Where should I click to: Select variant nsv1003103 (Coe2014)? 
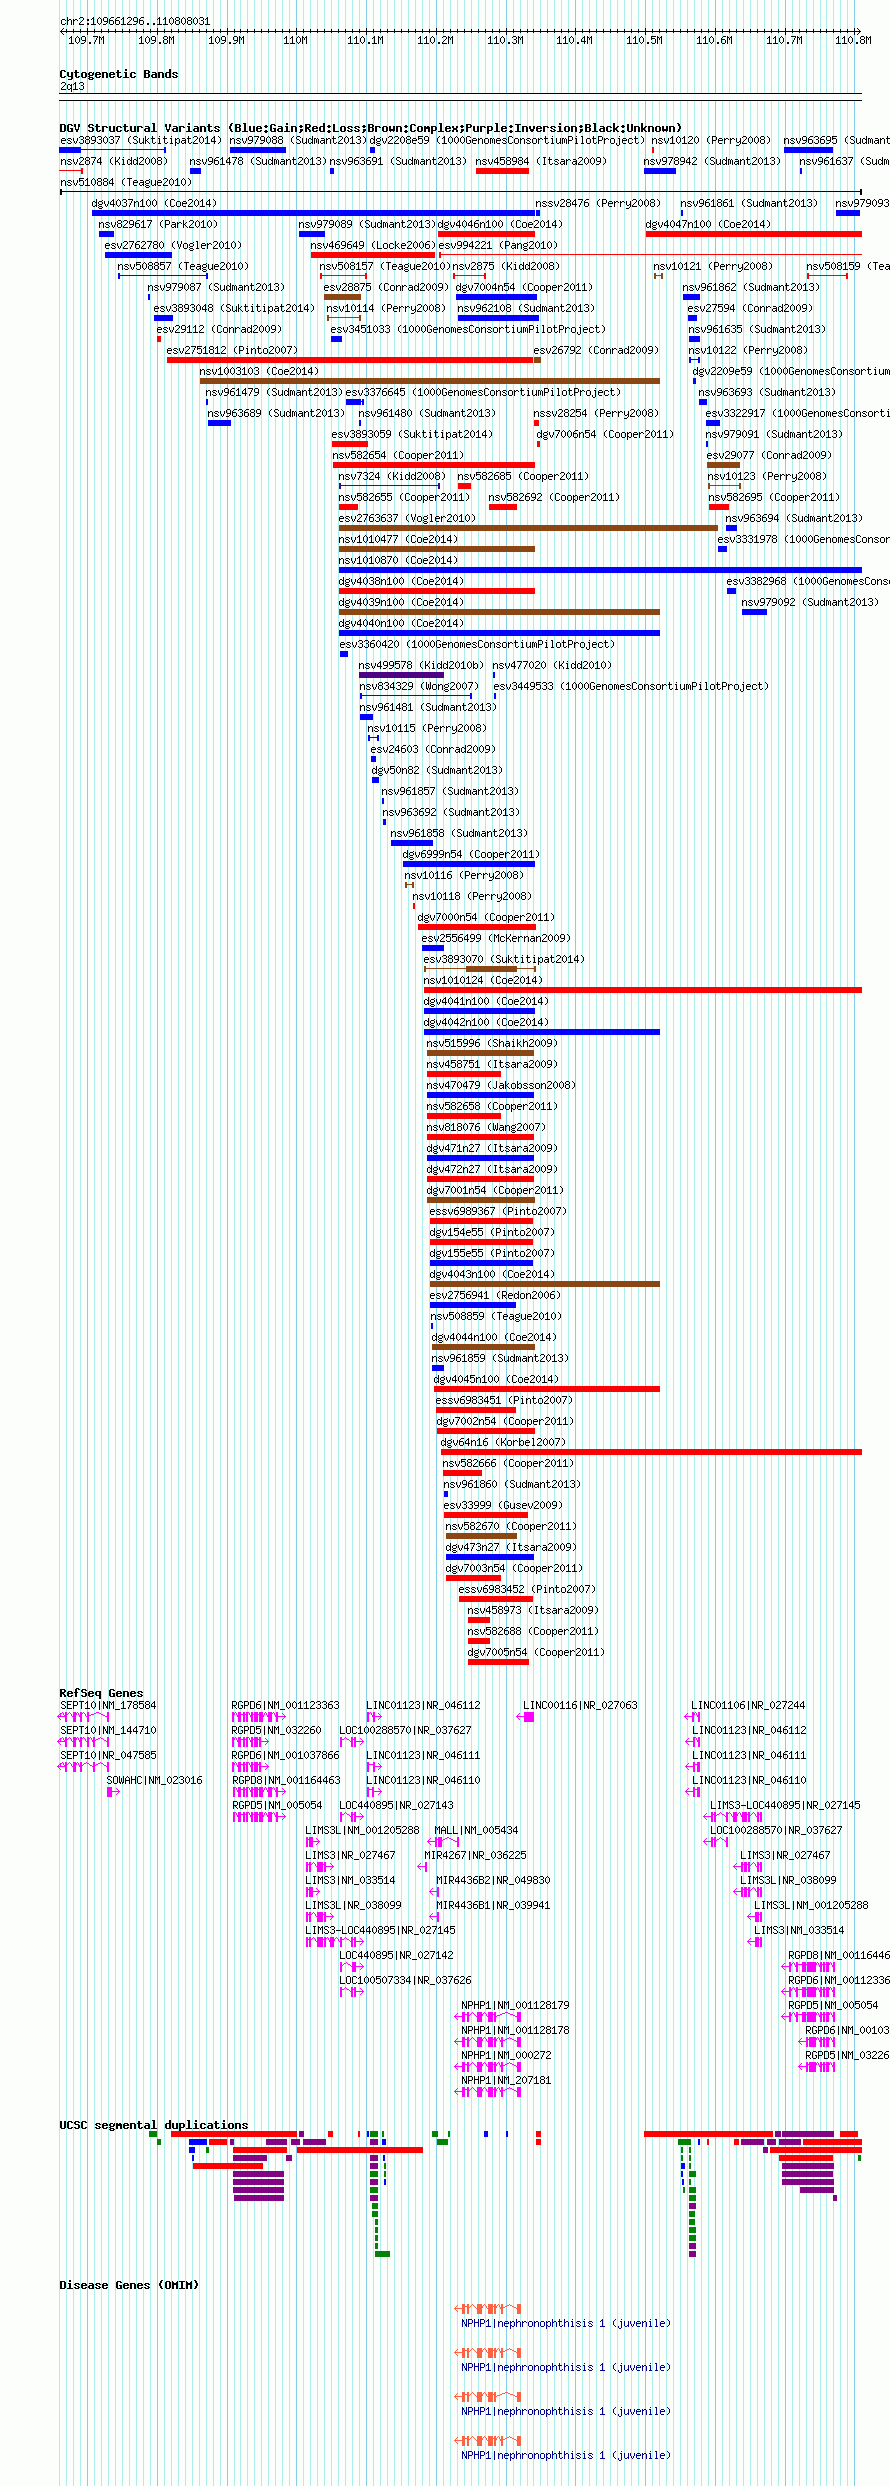tap(259, 371)
